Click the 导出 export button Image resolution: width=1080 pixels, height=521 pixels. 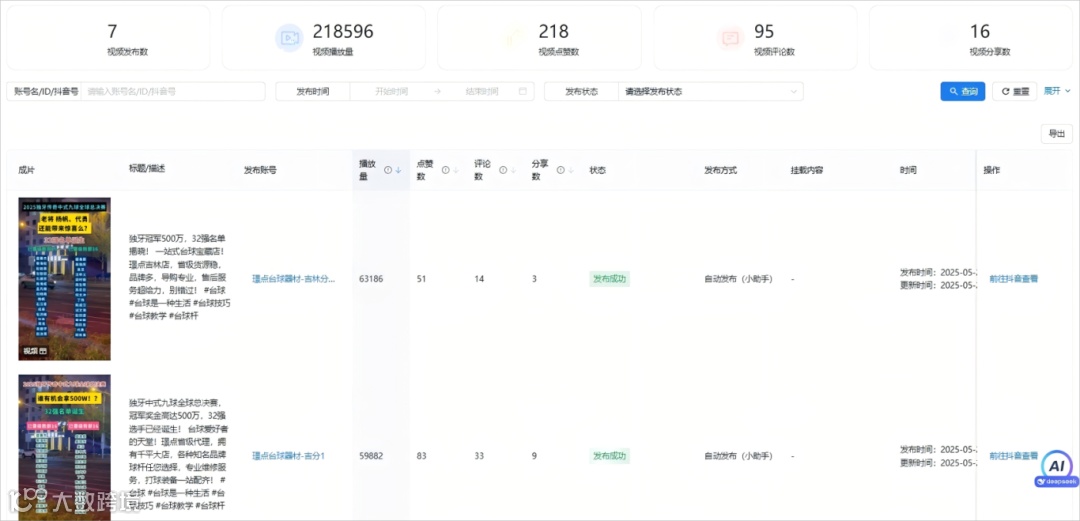coord(1057,134)
